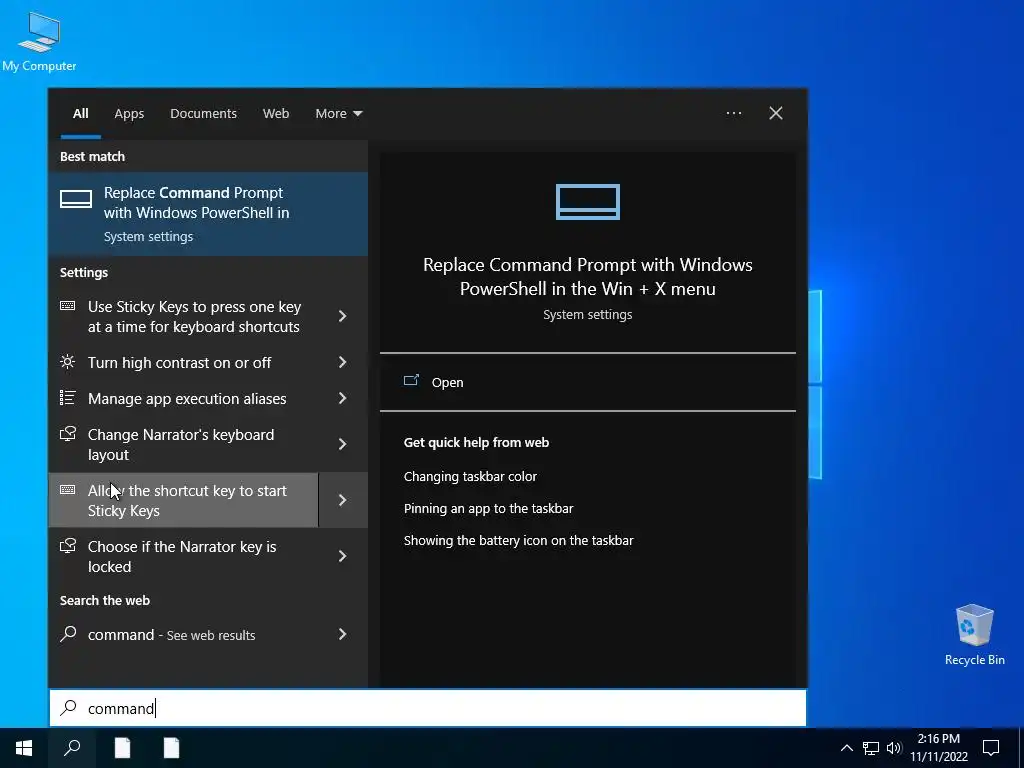Image resolution: width=1024 pixels, height=768 pixels.
Task: Expand arrow beside Choose if Narrator key is locked
Action: (x=343, y=556)
